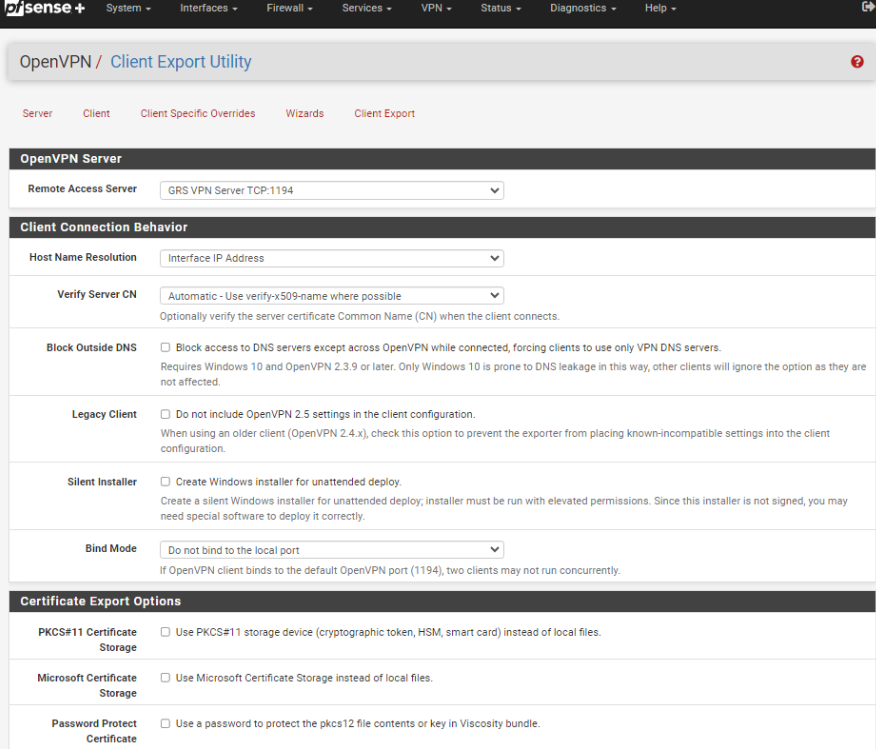Click the Legacy Client label
Viewport: 876px width, 749px height.
104,414
